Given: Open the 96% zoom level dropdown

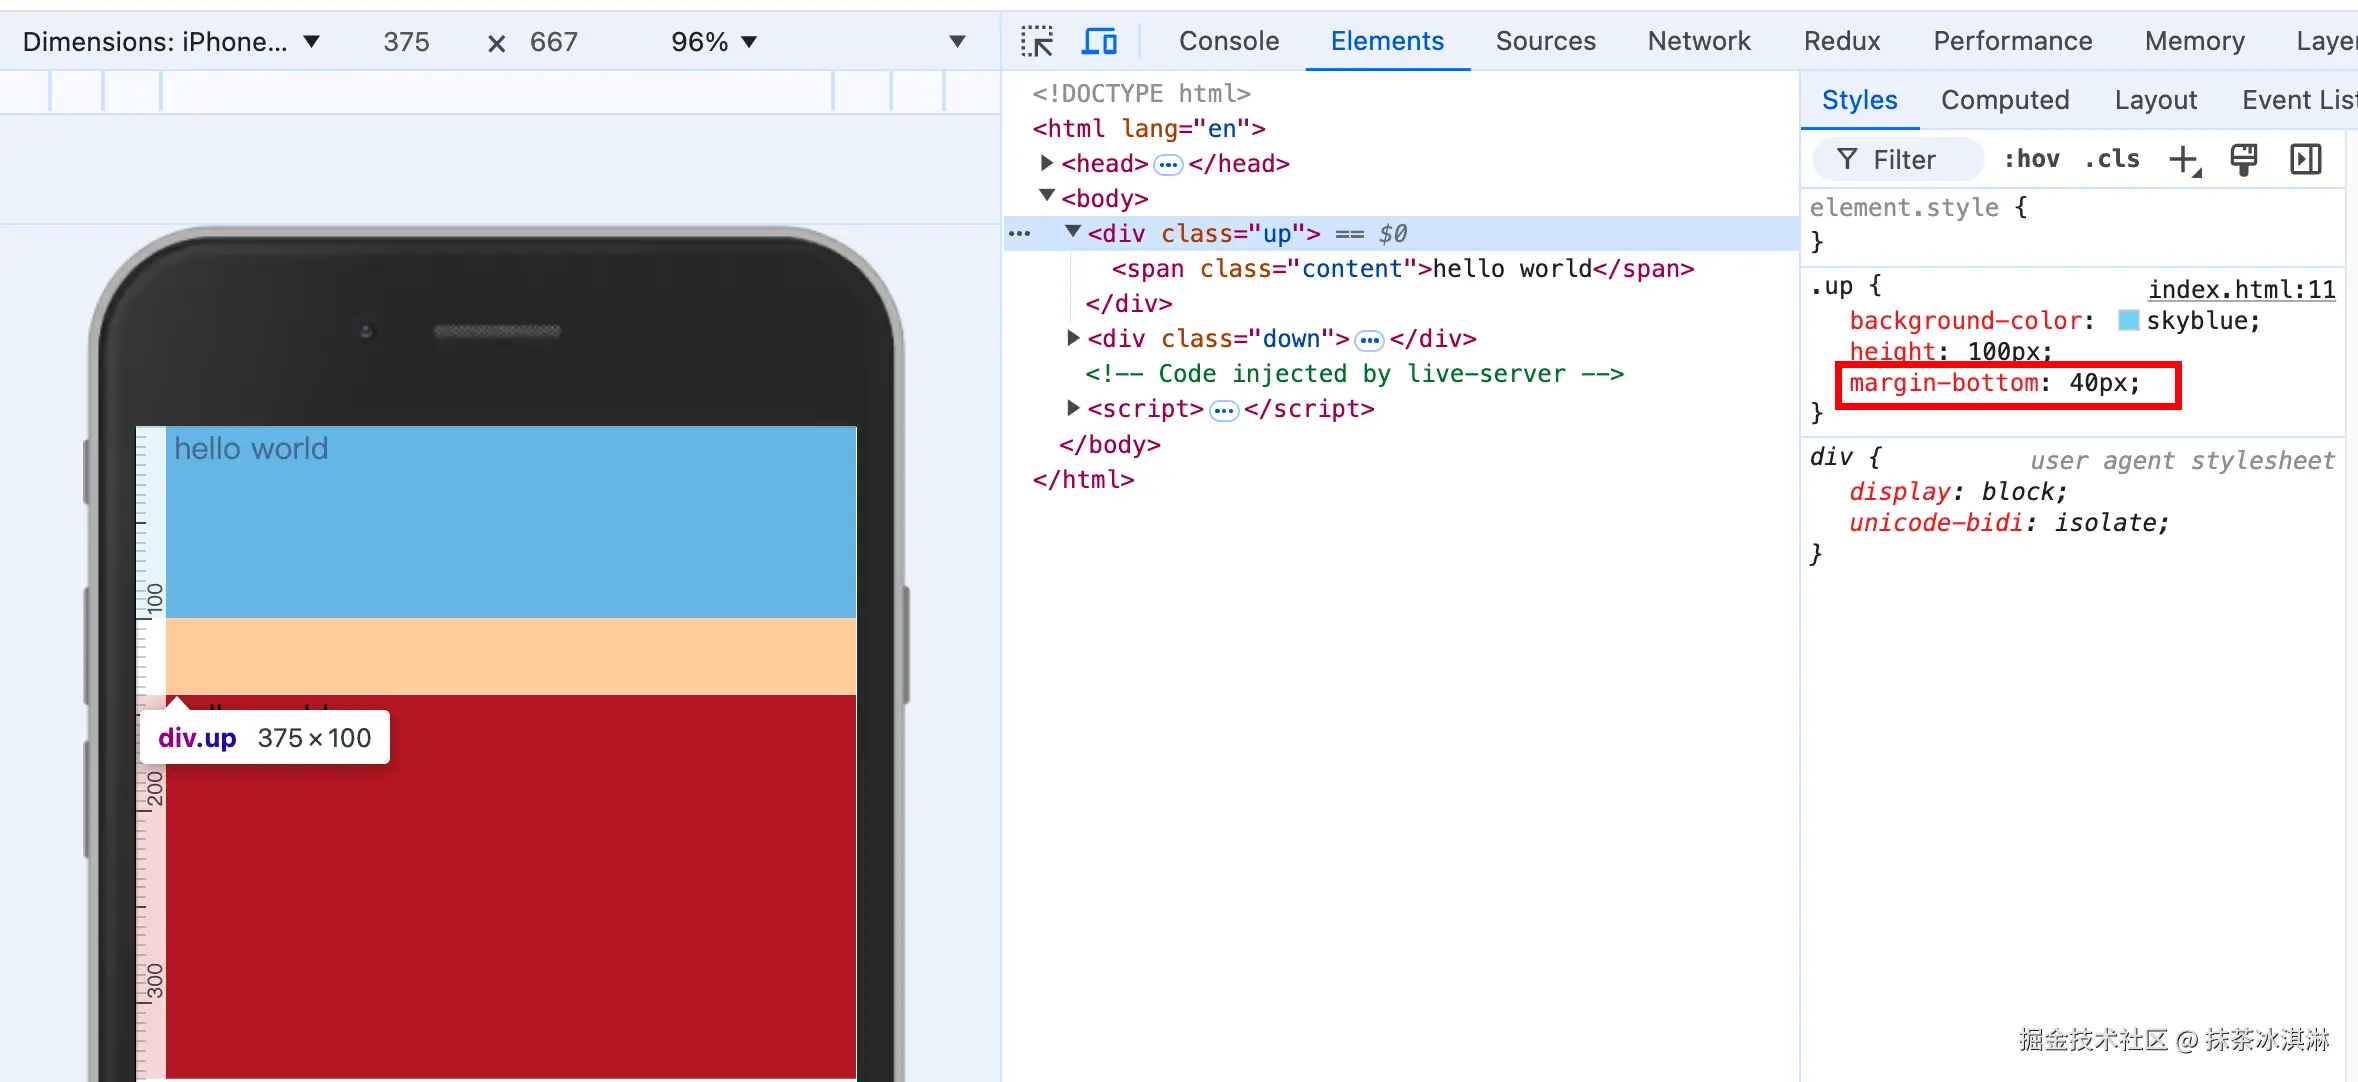Looking at the screenshot, I should pyautogui.click(x=714, y=42).
